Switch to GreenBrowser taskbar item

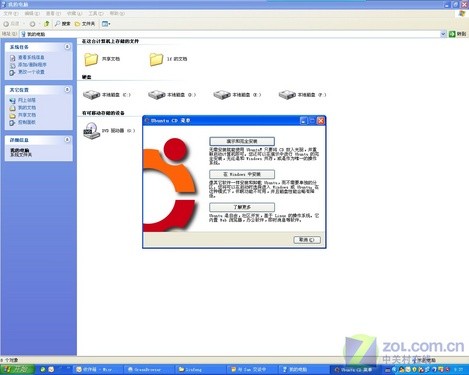coord(149,369)
